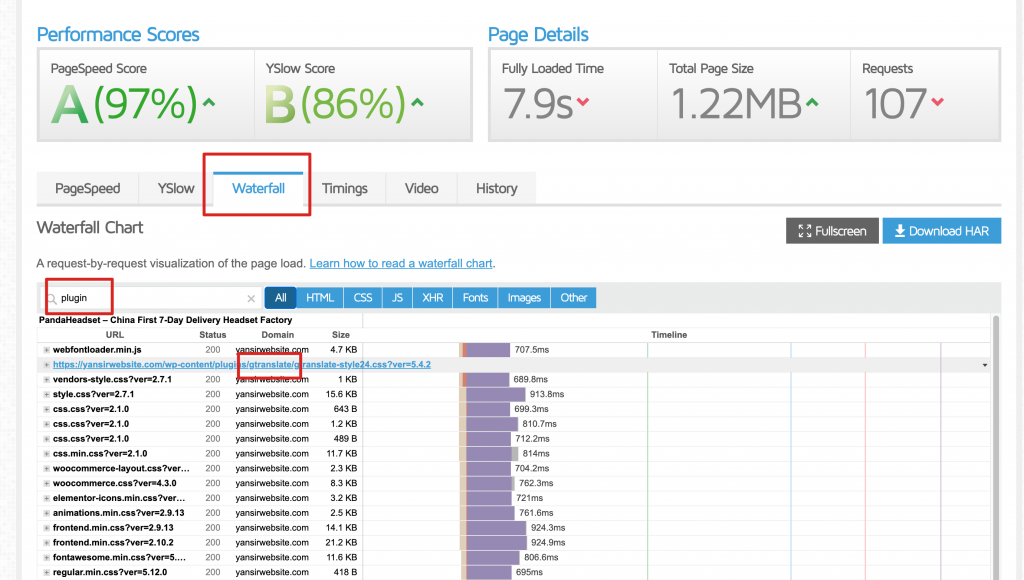Click the Fully Loaded Time red down arrow

coord(583,102)
